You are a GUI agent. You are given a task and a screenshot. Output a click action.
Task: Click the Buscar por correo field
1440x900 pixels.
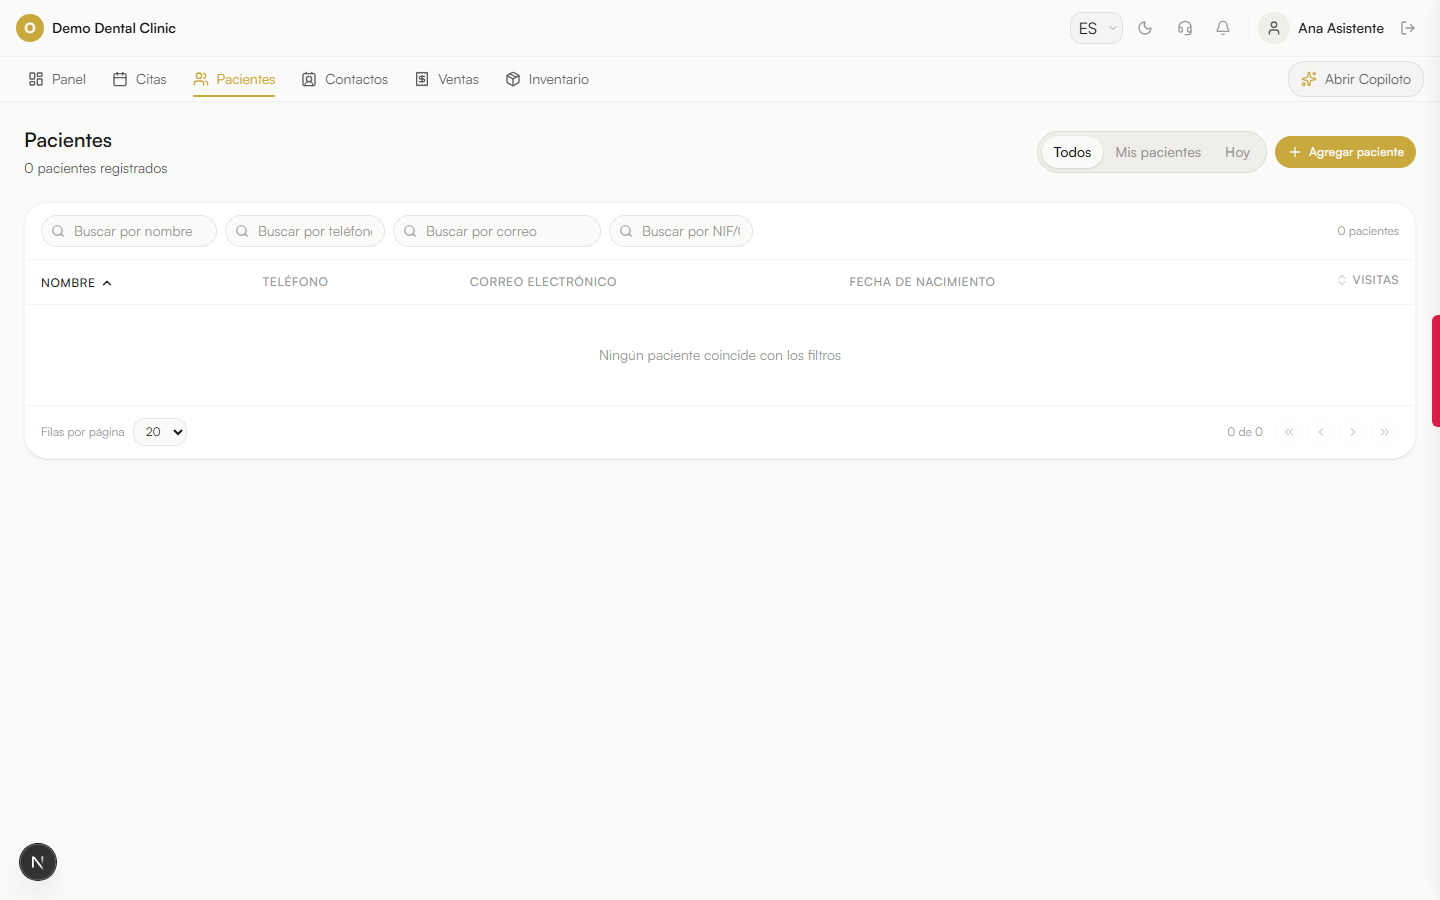point(497,231)
